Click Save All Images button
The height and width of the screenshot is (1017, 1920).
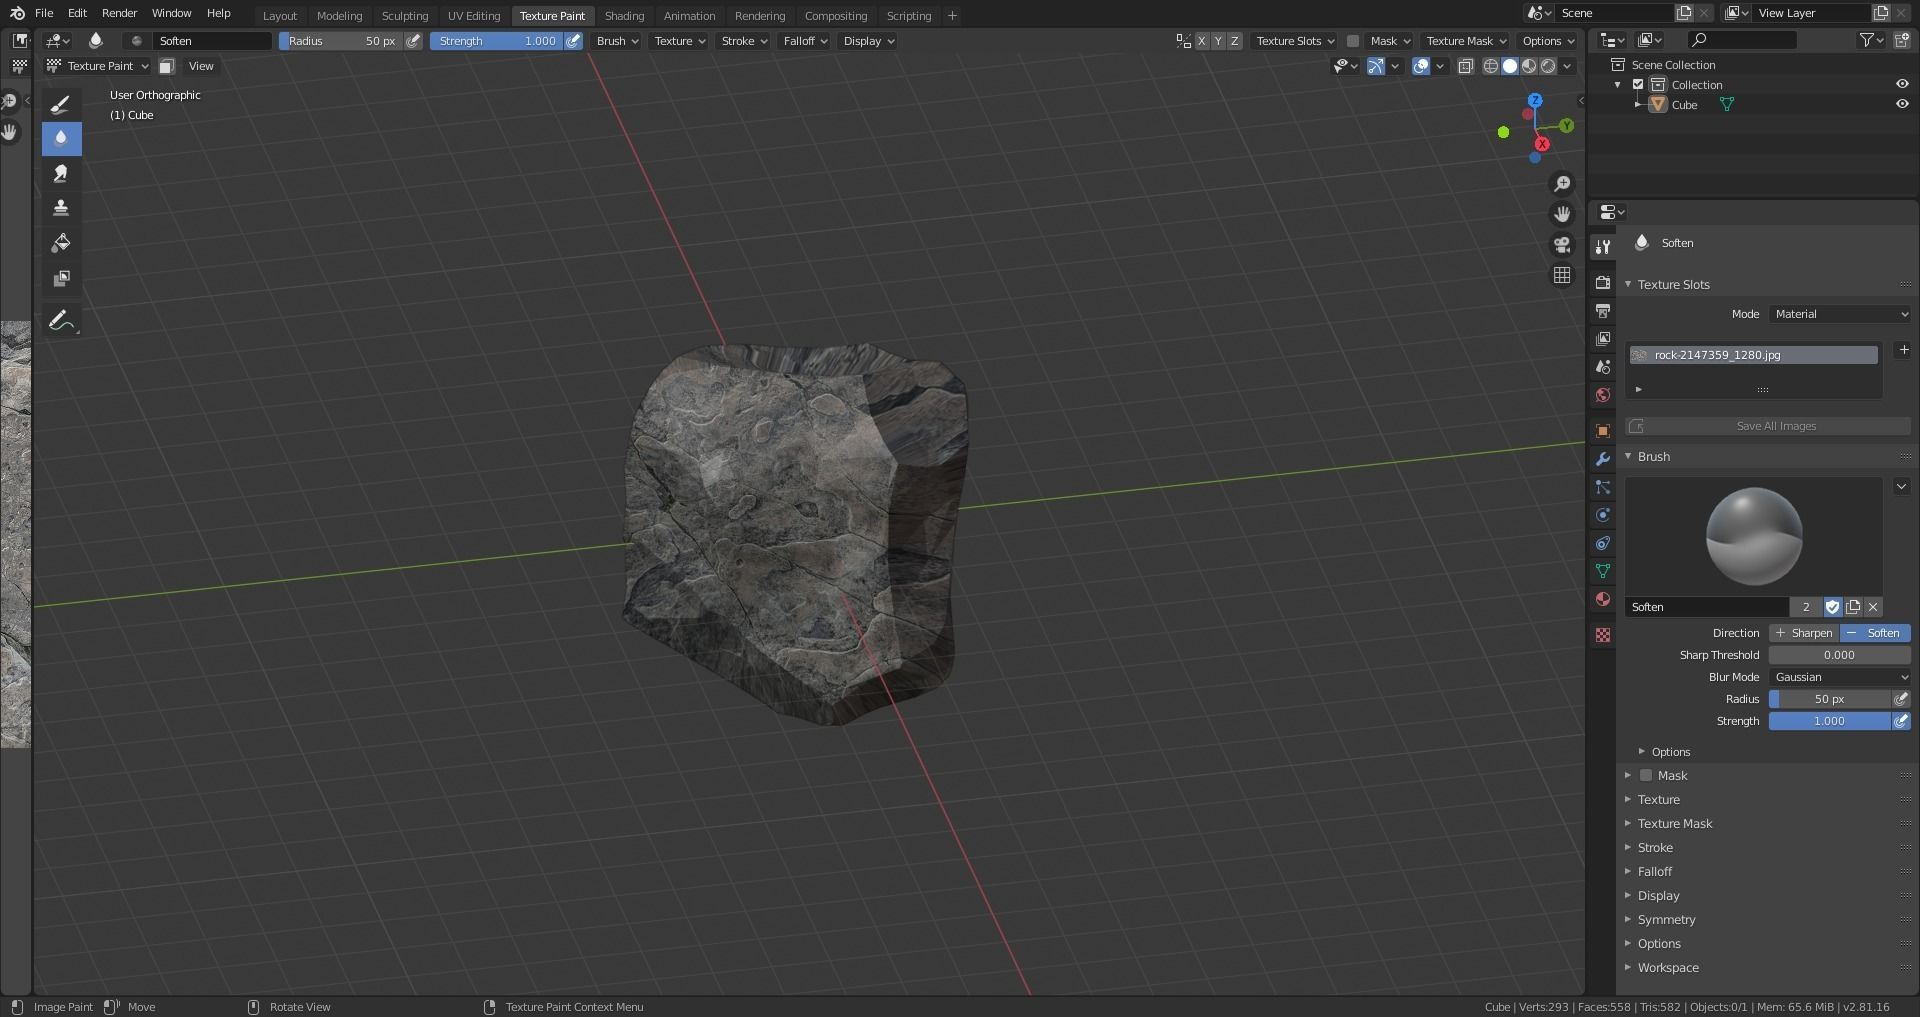pyautogui.click(x=1768, y=426)
